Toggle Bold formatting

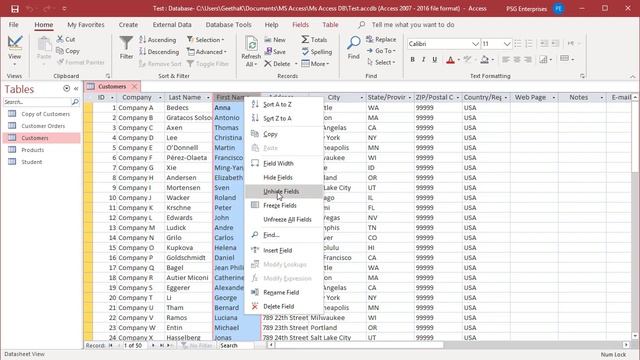(412, 60)
